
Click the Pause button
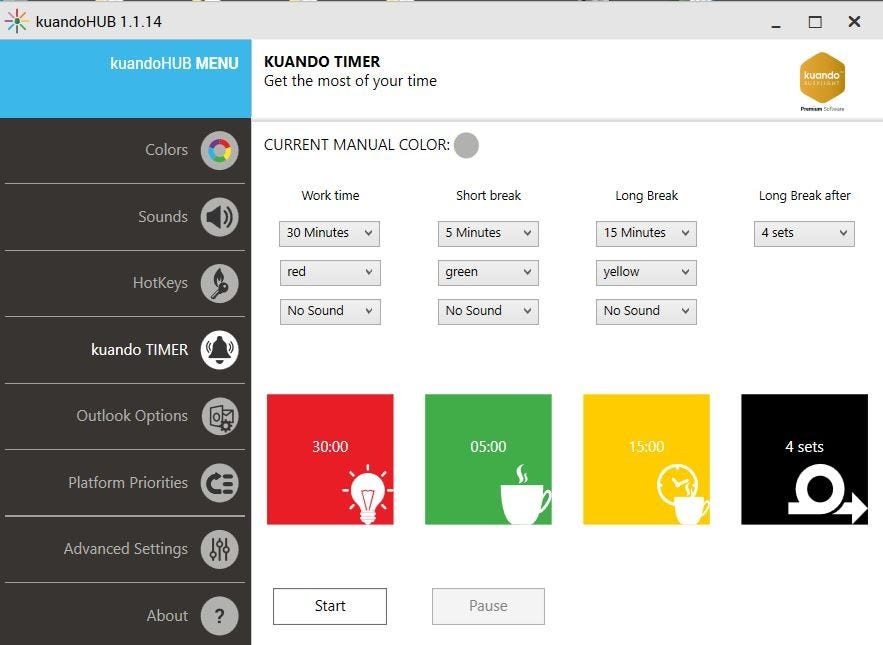tap(488, 606)
